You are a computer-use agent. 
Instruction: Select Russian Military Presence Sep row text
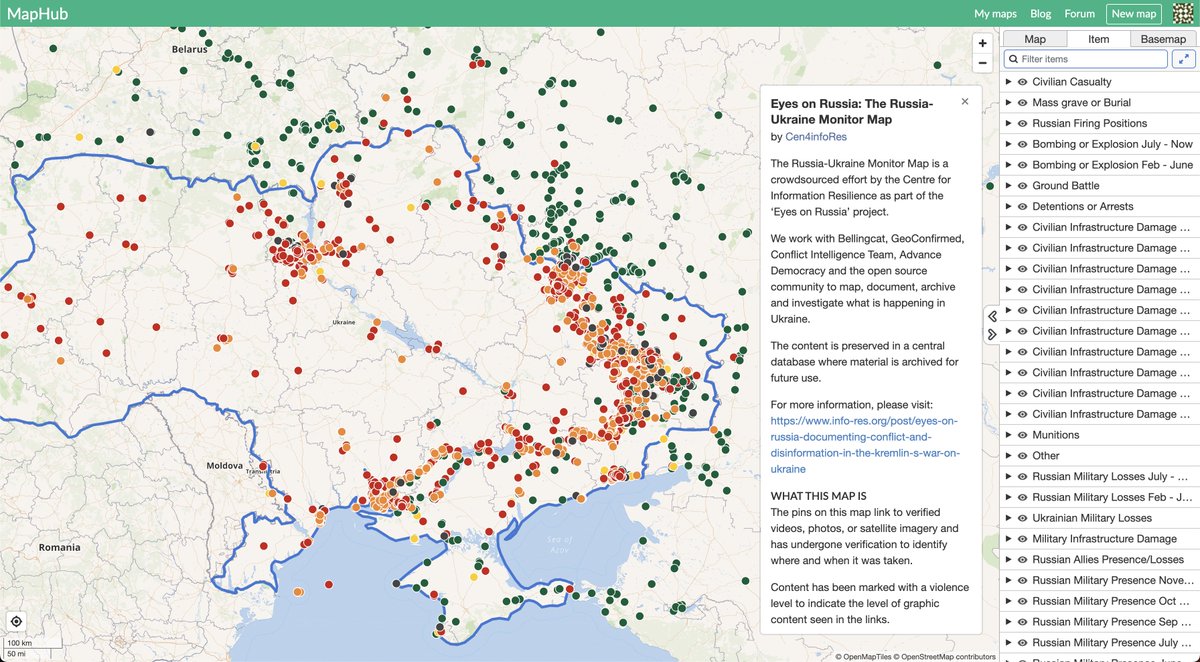(x=1112, y=622)
